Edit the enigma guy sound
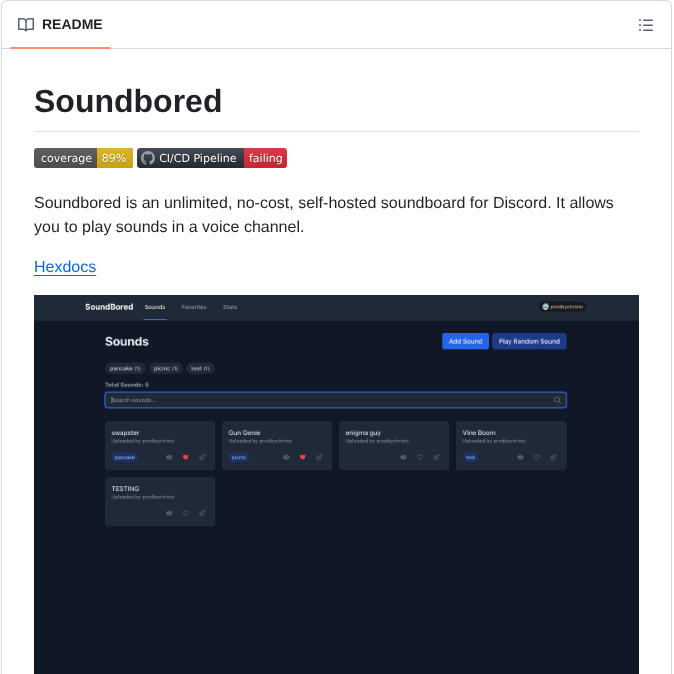 tap(436, 457)
